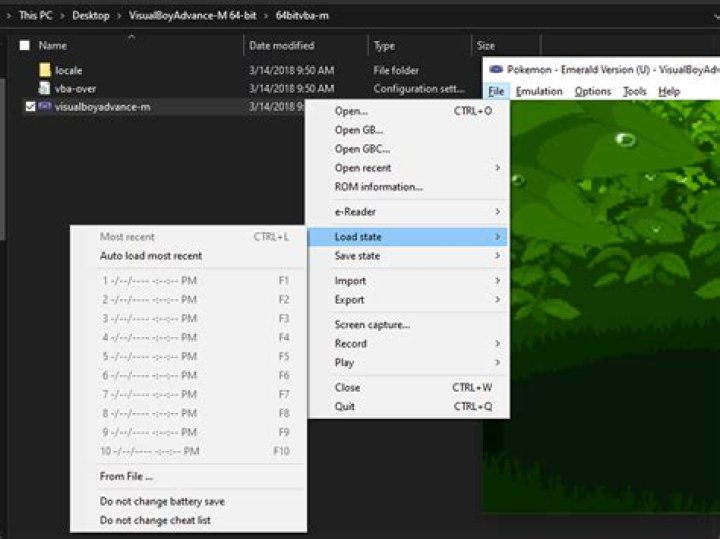Click the vba-over configuration file icon
720x539 pixels.
click(x=45, y=88)
